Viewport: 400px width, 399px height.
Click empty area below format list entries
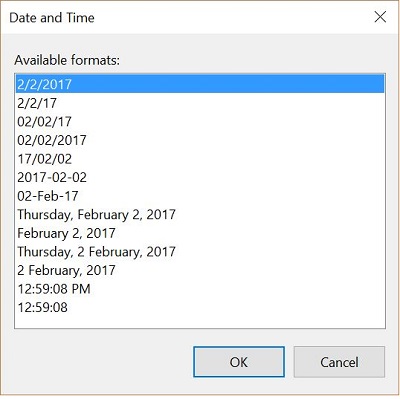point(200,322)
